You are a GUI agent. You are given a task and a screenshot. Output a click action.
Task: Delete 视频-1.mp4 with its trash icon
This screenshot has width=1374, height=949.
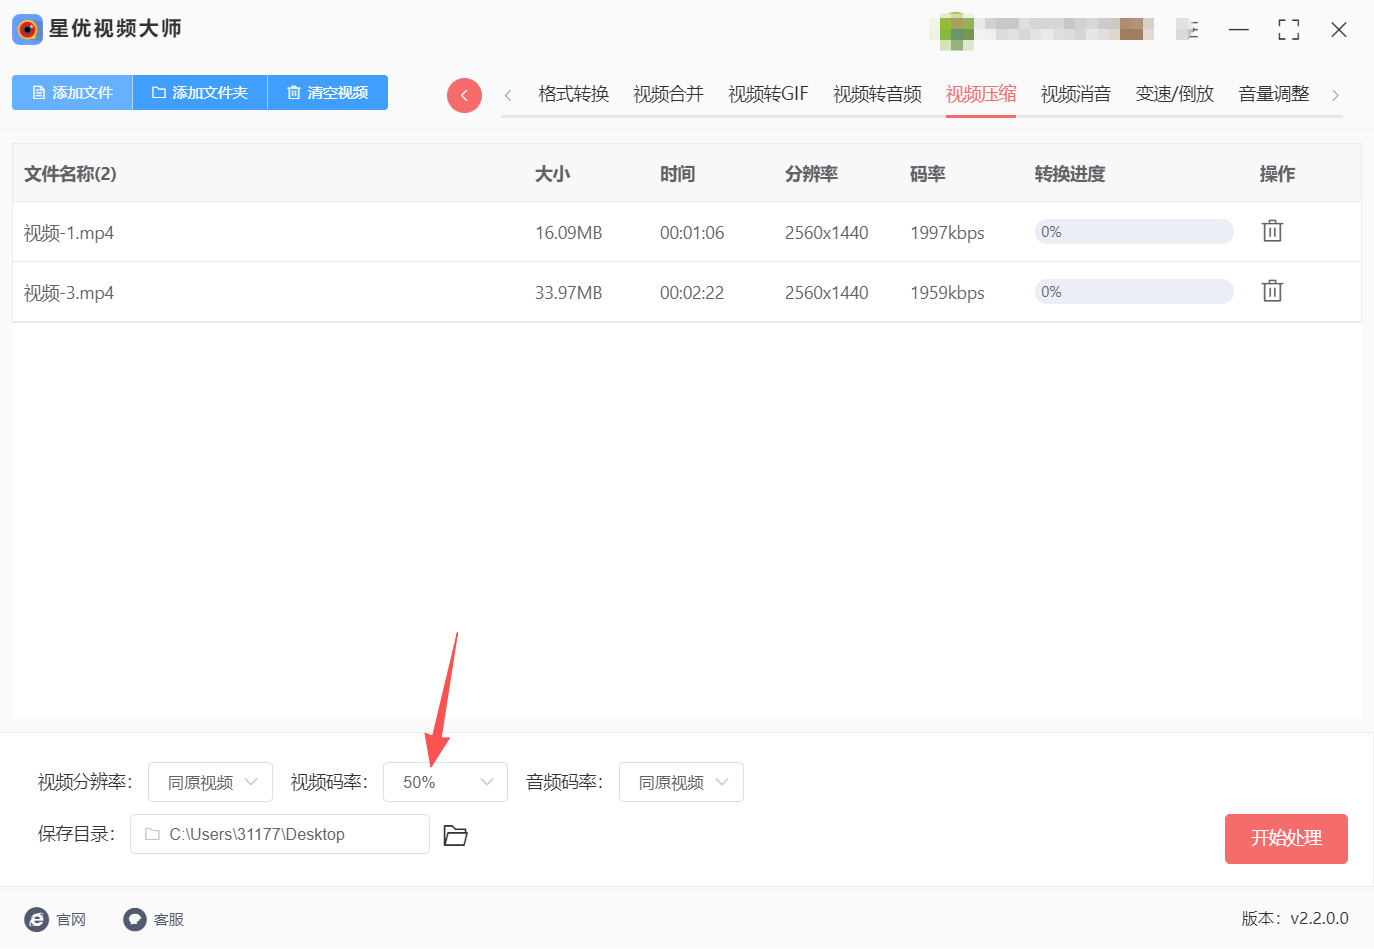1272,231
